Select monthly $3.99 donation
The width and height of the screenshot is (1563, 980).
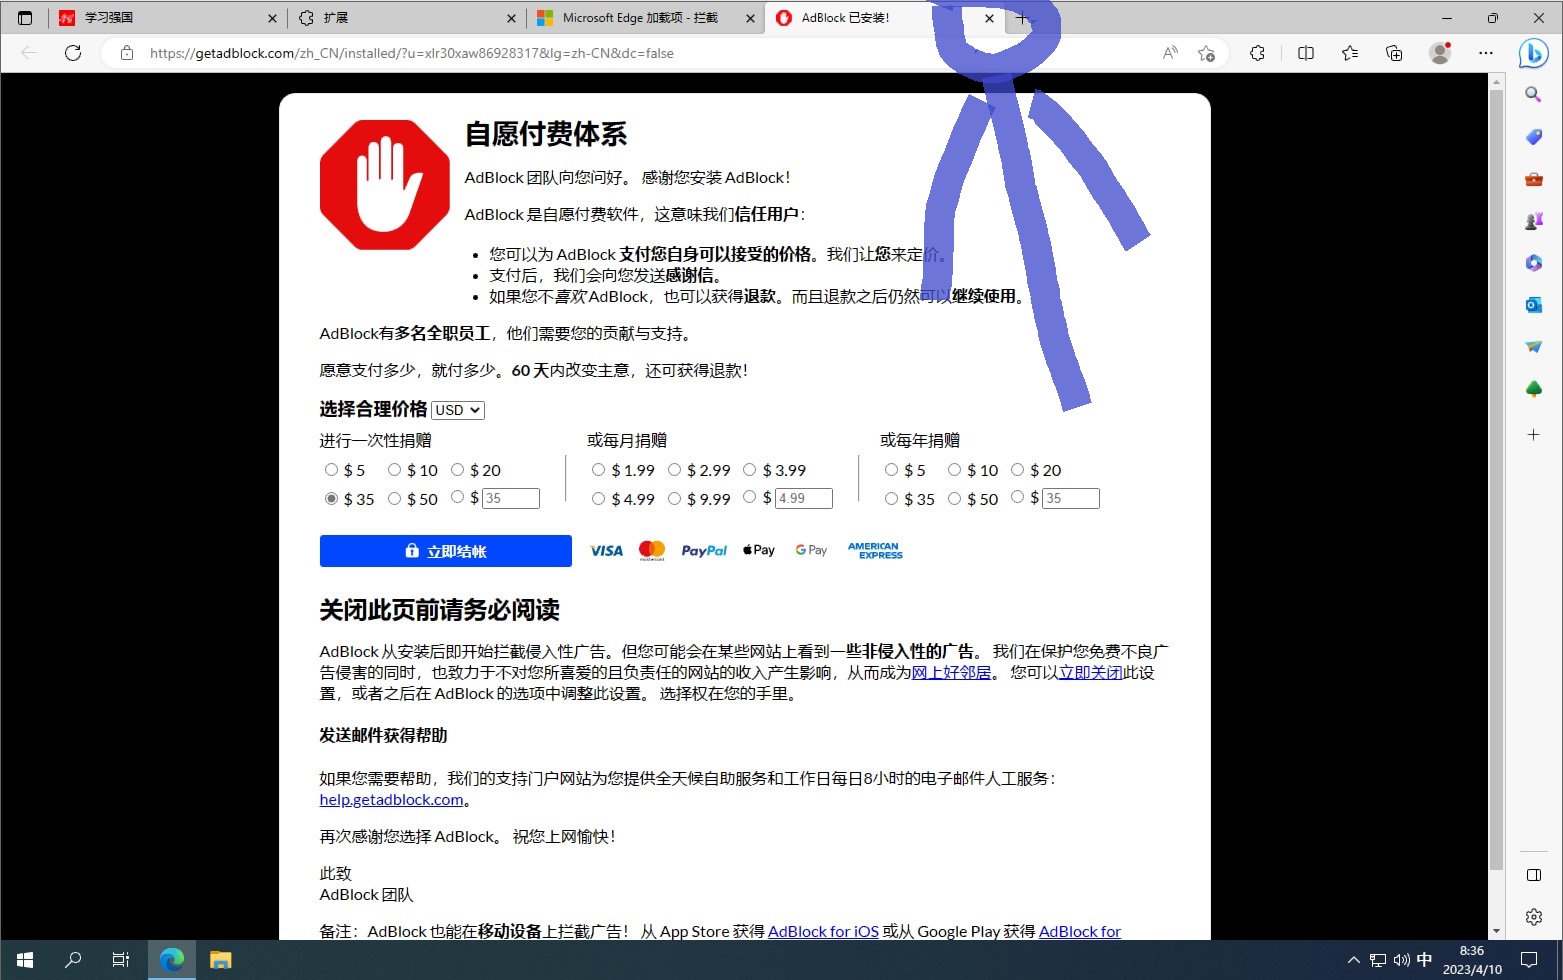[x=749, y=470]
